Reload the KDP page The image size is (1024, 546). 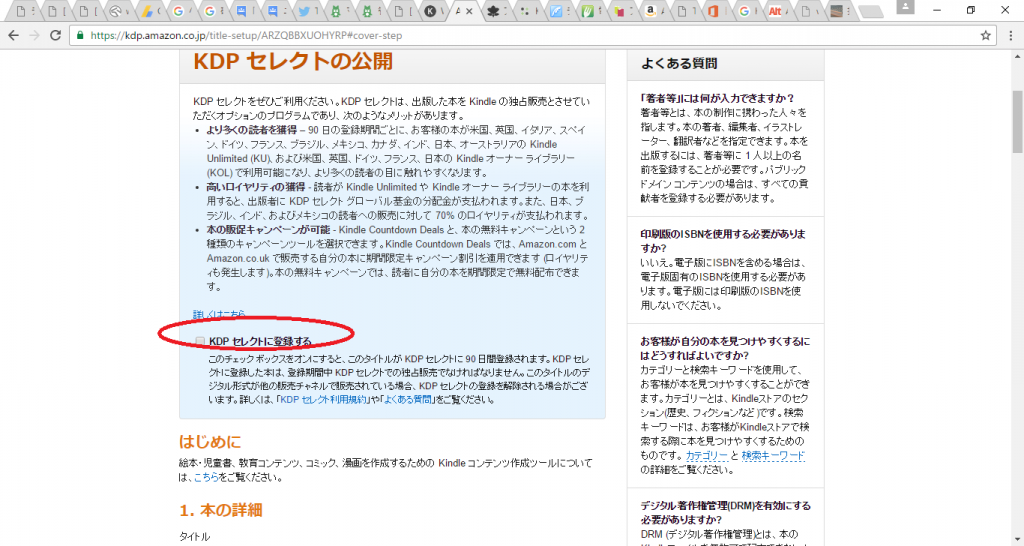[x=56, y=36]
